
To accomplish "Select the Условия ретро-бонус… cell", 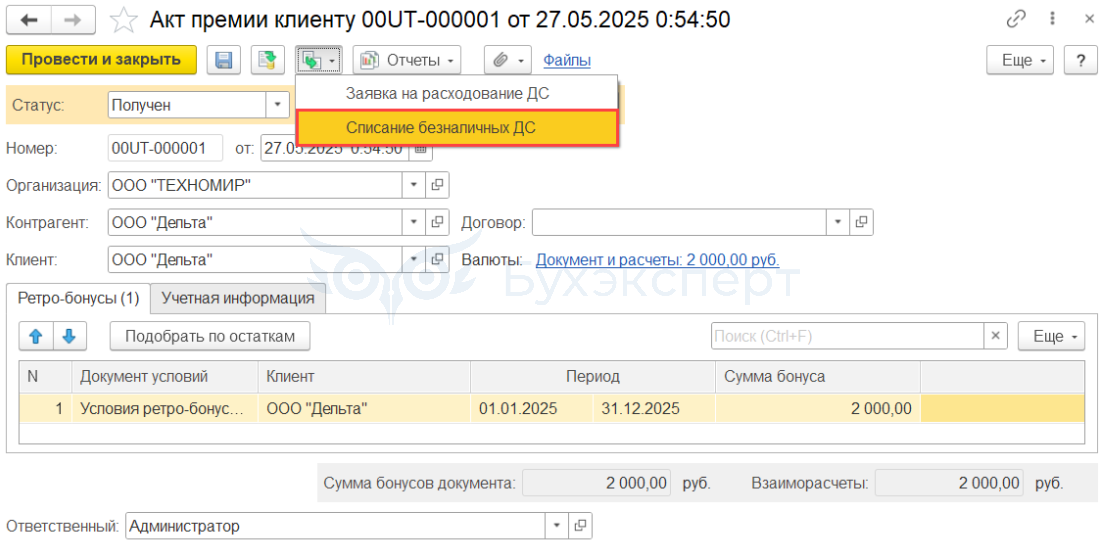I will click(165, 408).
